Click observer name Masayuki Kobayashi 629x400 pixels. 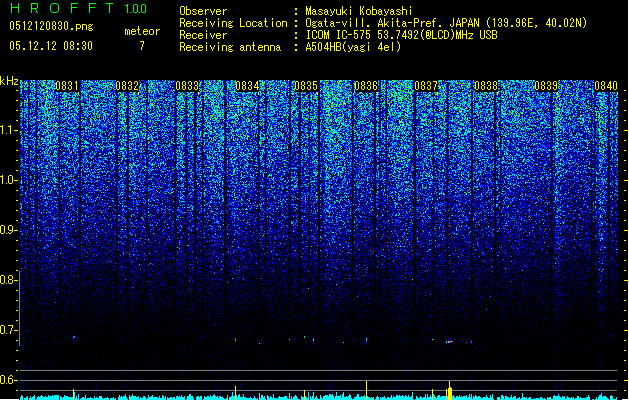pos(359,11)
